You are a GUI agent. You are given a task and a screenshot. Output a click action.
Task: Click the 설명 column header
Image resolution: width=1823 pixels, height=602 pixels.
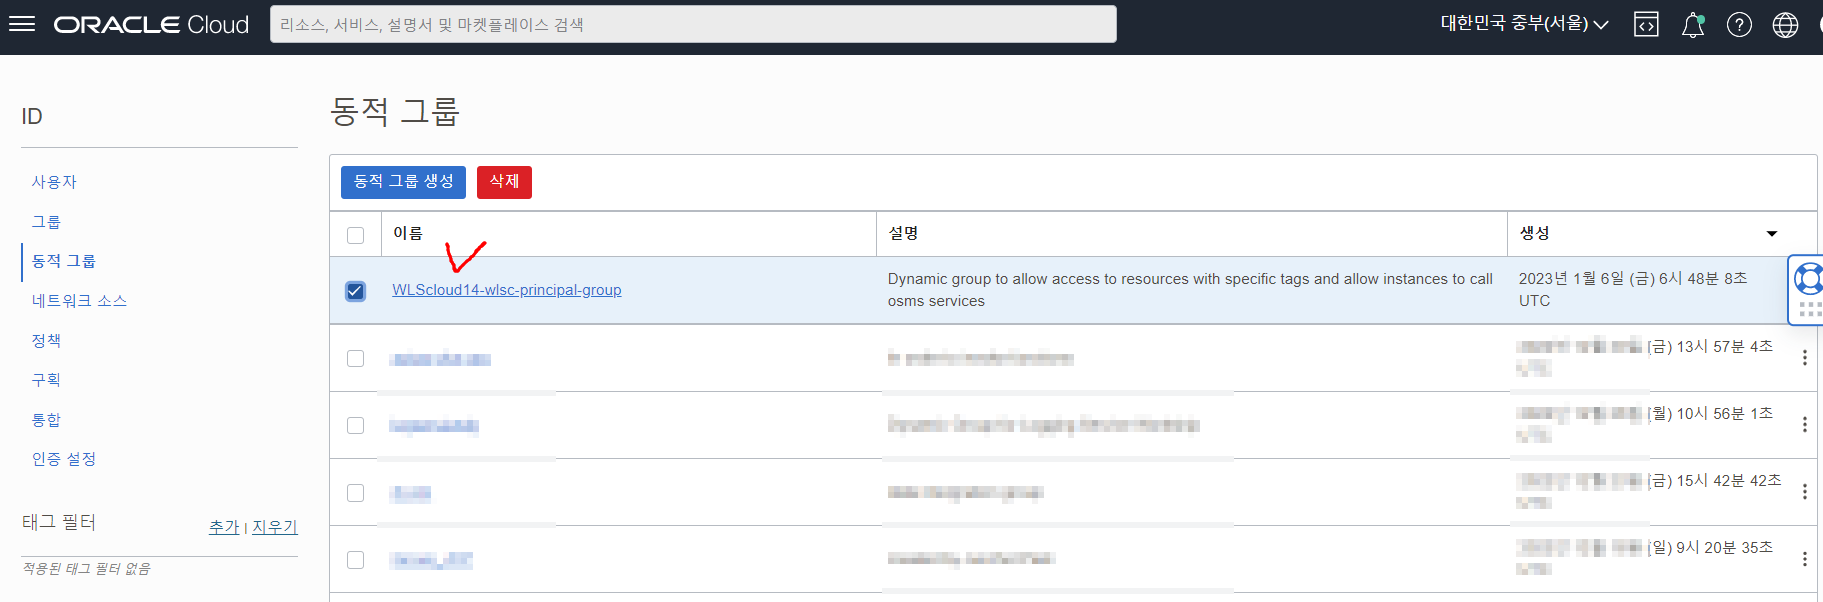coord(903,233)
